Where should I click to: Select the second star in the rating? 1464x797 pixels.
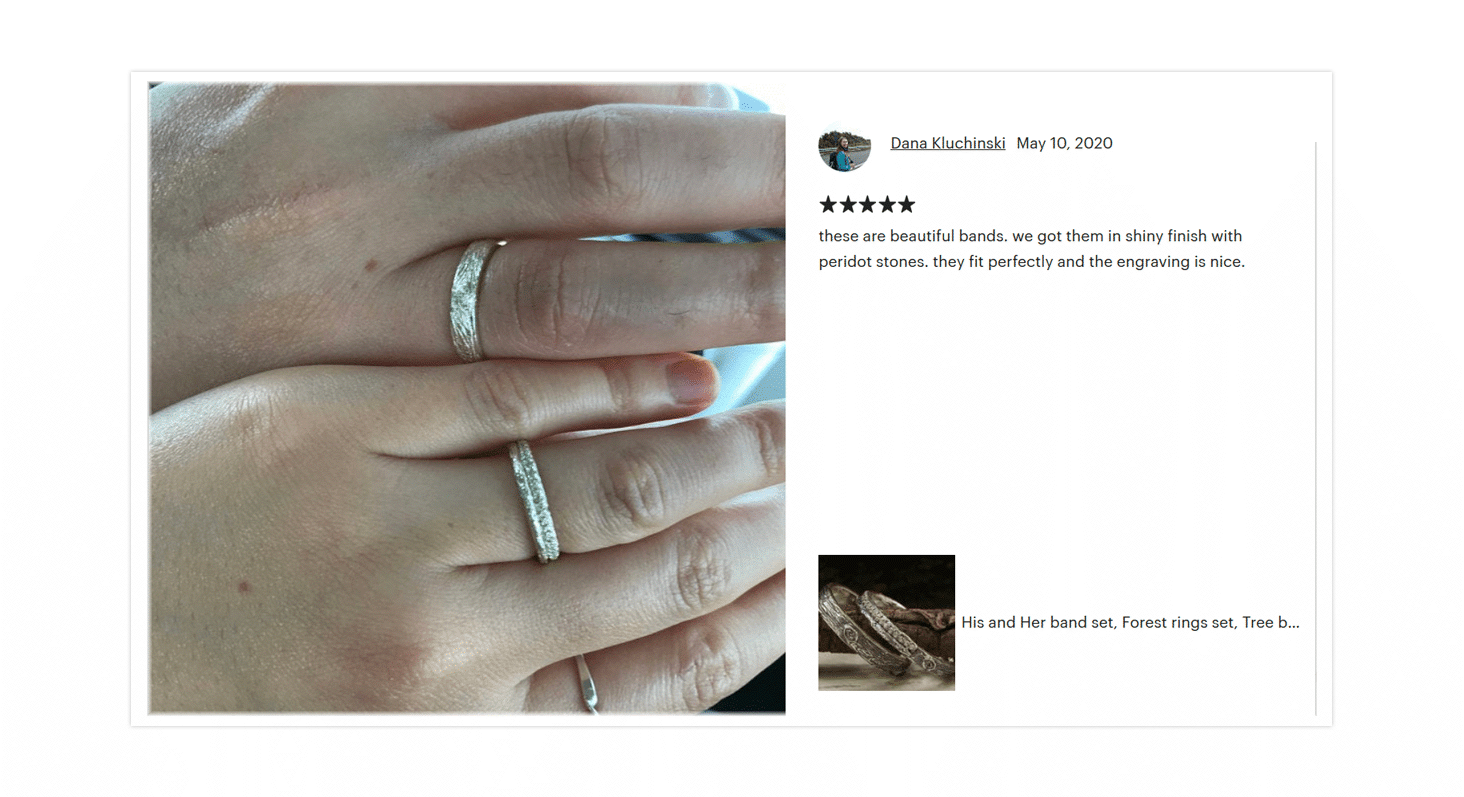(x=847, y=205)
